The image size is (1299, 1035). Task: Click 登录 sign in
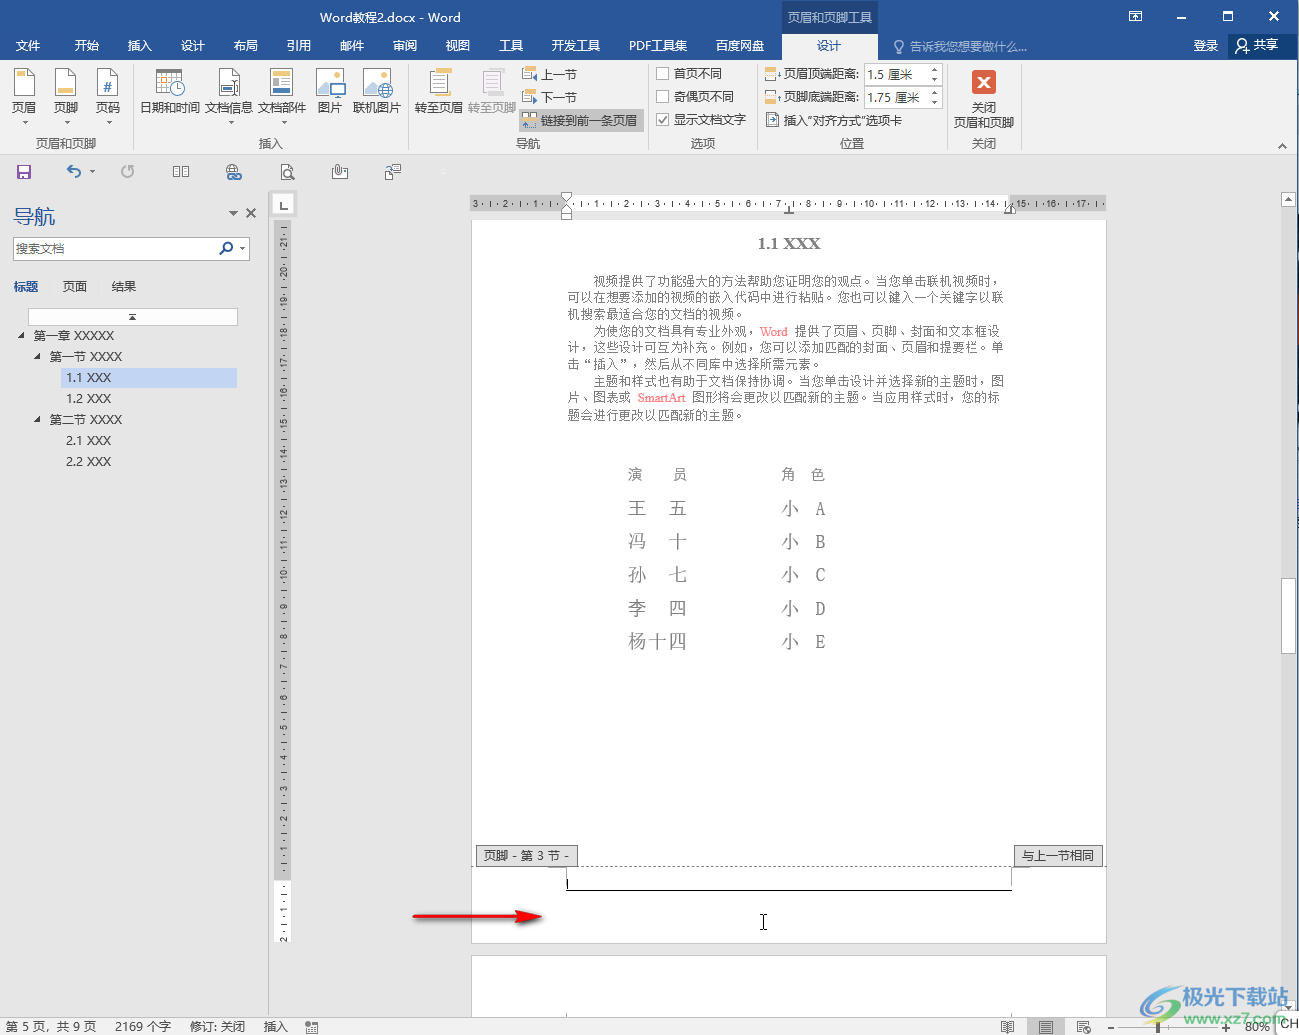click(x=1206, y=46)
